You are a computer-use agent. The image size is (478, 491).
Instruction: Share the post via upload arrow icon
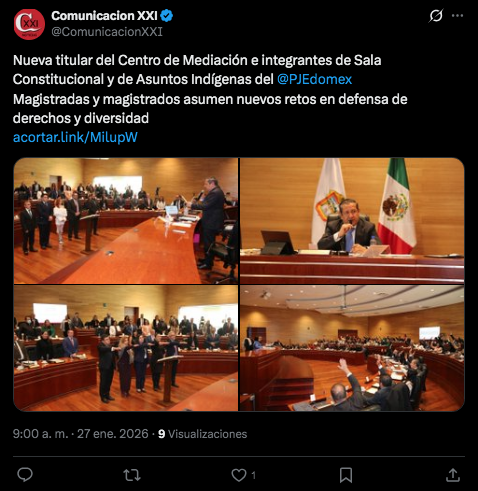coord(453,475)
